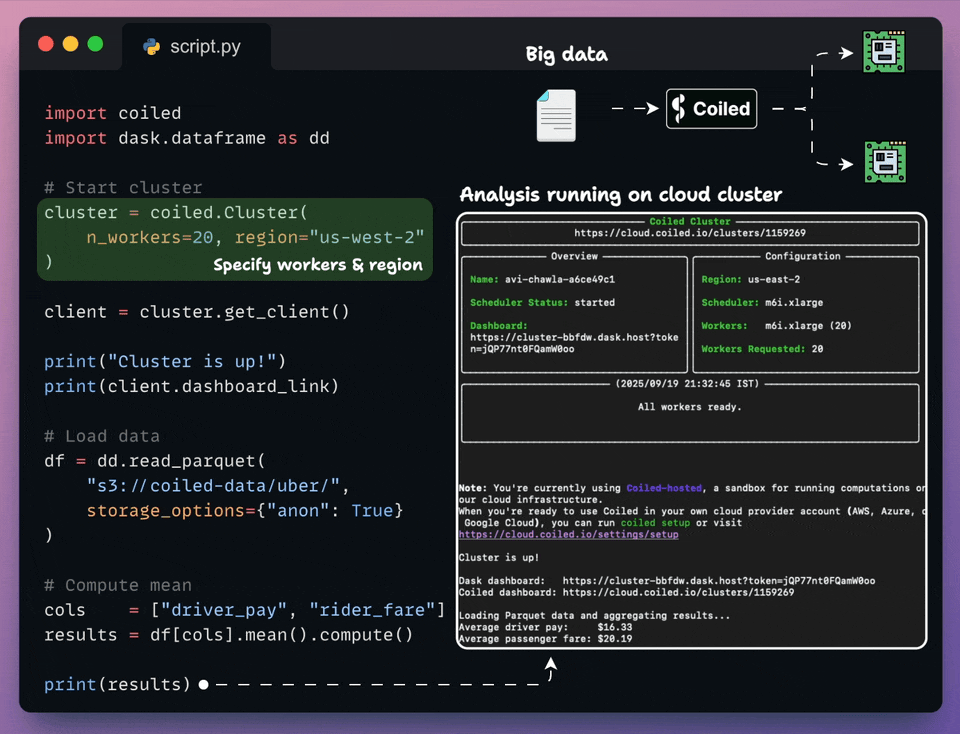The height and width of the screenshot is (734, 960).
Task: Click 'cluster = coiled.Cluster(' code line
Action: point(176,212)
